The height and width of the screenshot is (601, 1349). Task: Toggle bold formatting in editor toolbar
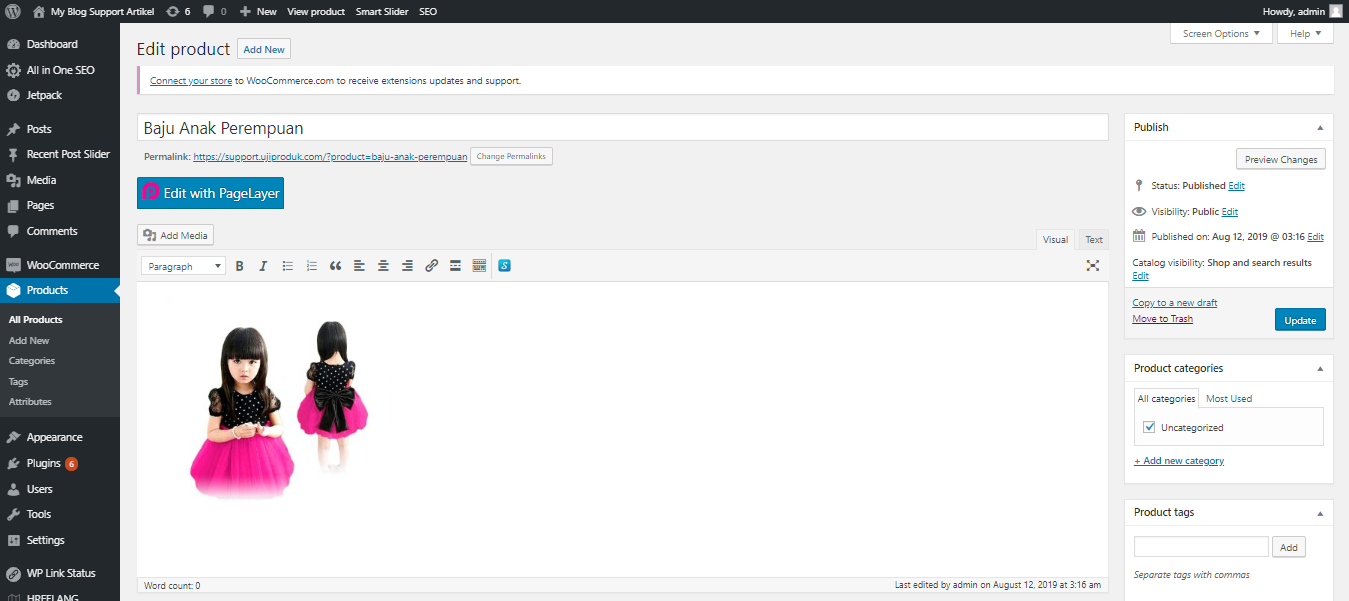click(x=239, y=266)
